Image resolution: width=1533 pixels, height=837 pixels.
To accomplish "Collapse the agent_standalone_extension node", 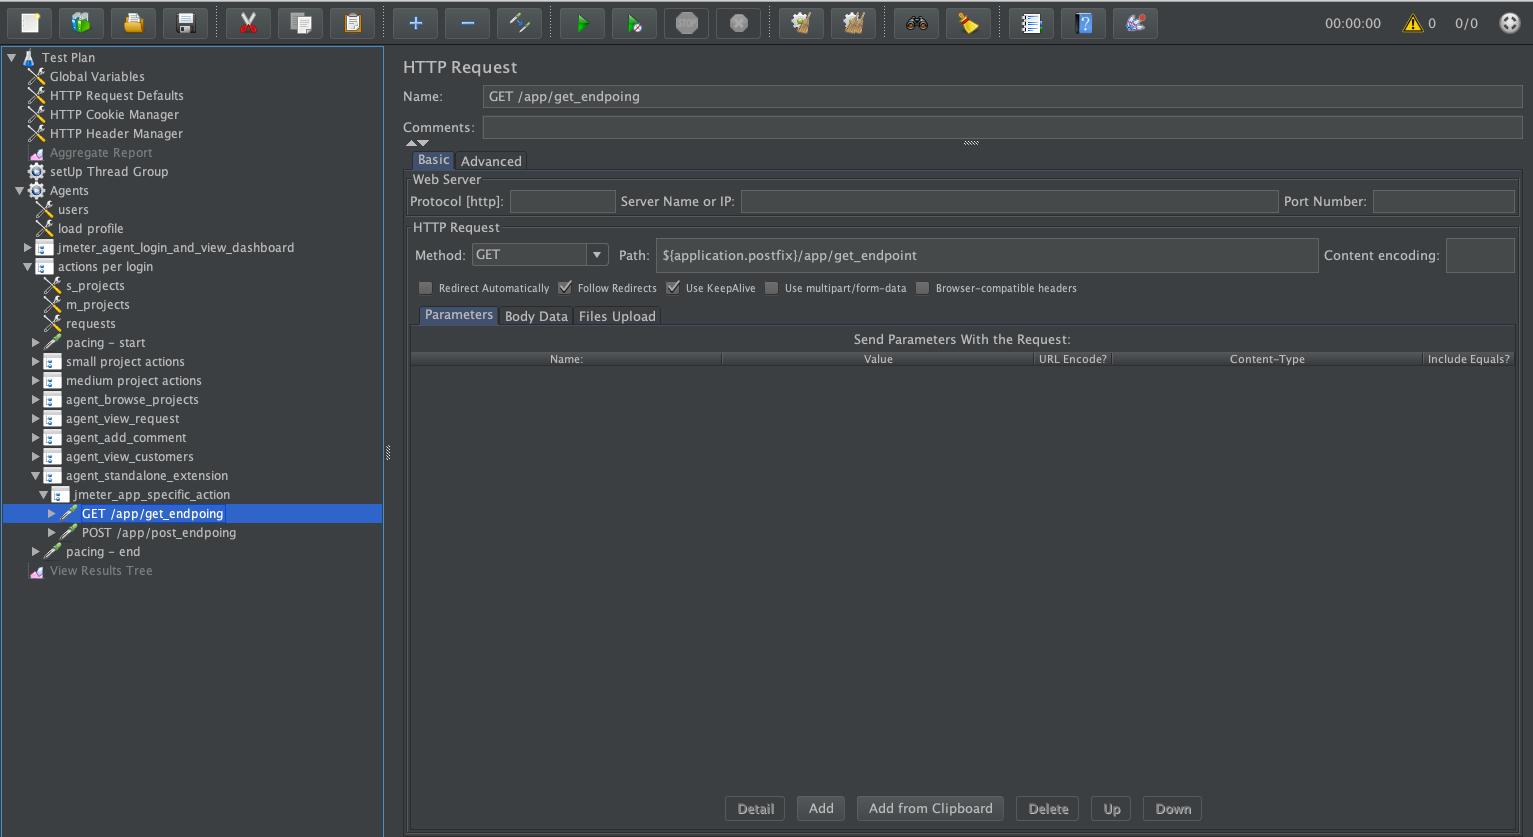I will (x=34, y=475).
